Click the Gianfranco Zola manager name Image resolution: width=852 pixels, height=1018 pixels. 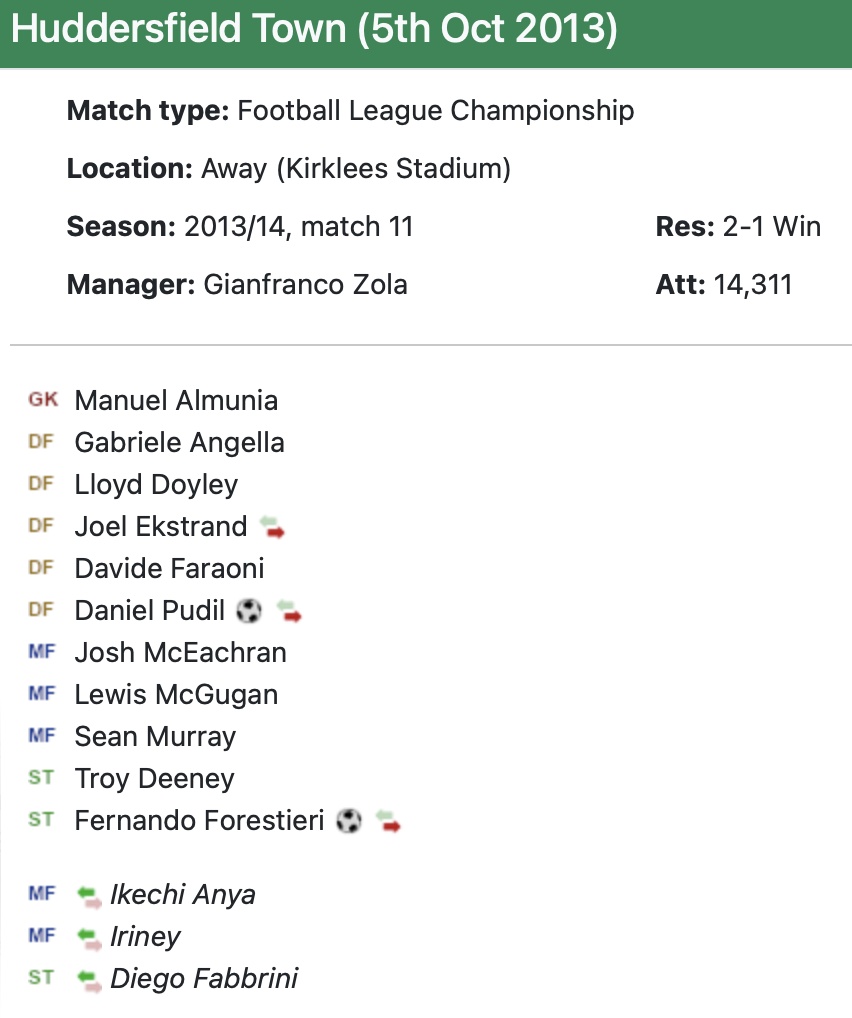click(x=305, y=285)
